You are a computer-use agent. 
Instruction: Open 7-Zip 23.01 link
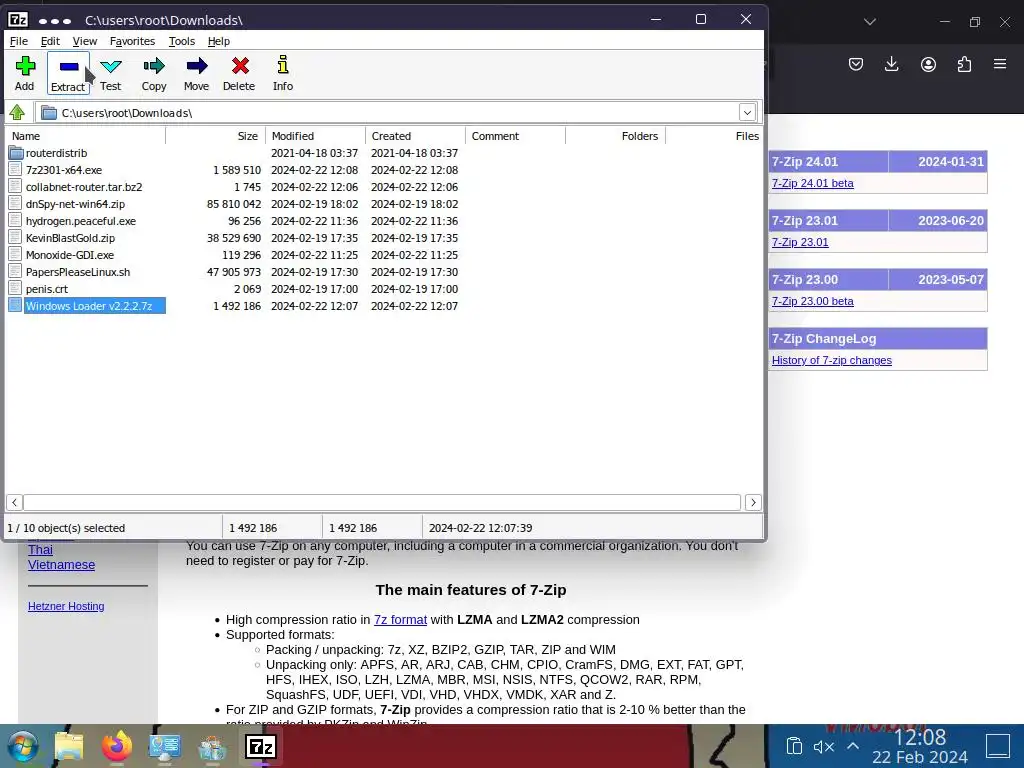point(800,242)
